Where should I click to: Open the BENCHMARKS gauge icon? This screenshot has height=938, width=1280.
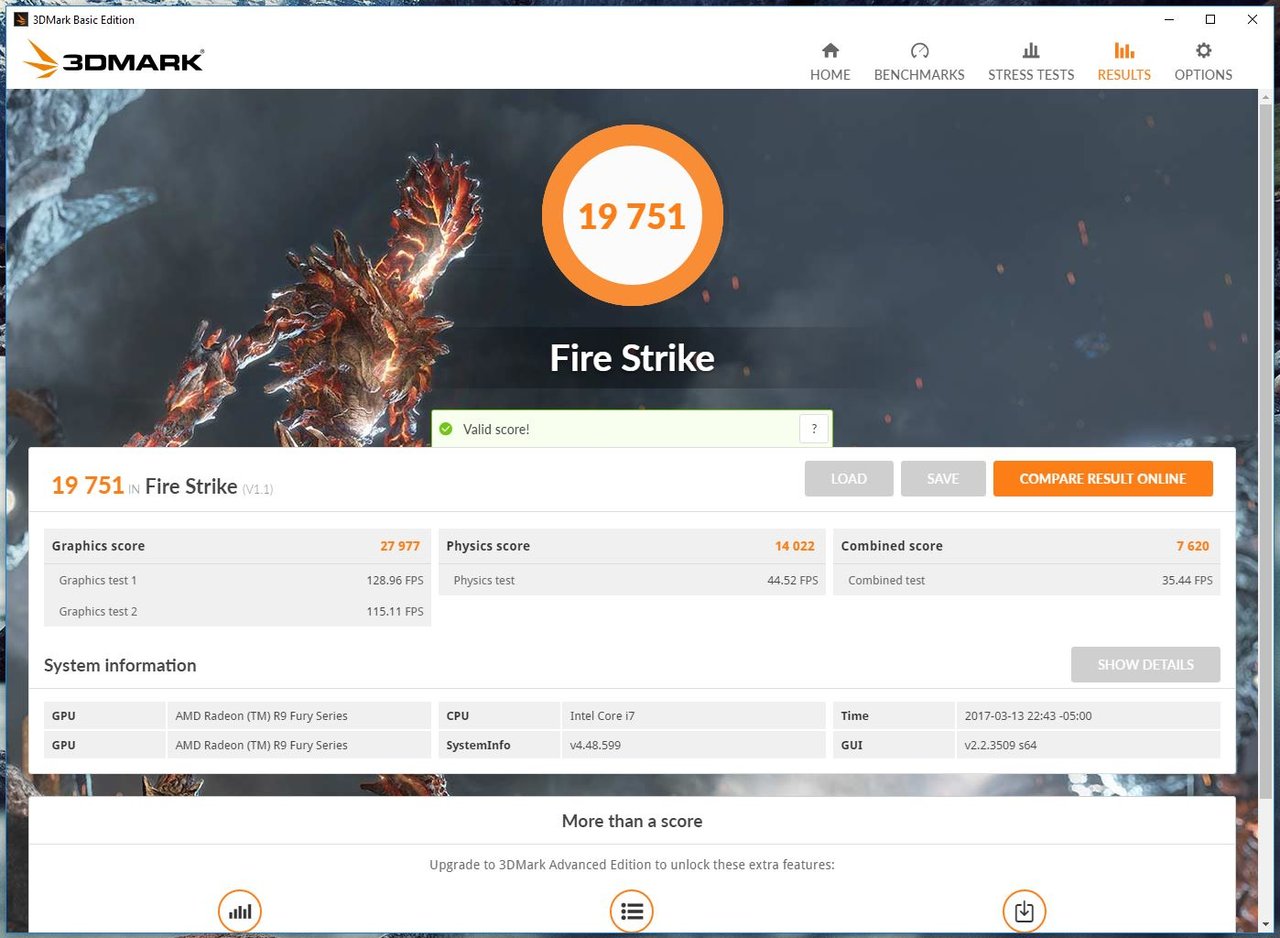click(x=920, y=51)
